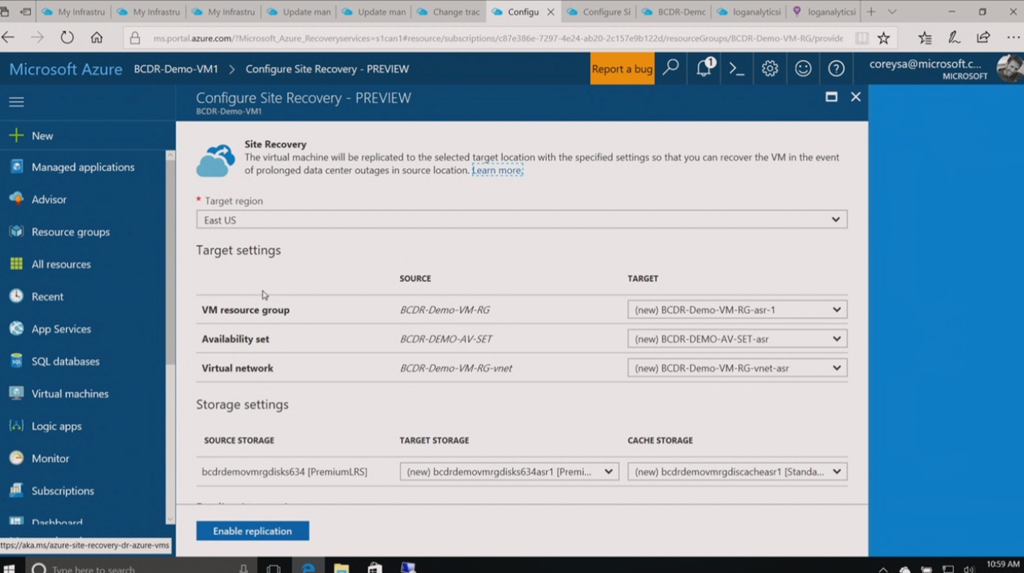Open Logic apps in sidebar

[56, 426]
